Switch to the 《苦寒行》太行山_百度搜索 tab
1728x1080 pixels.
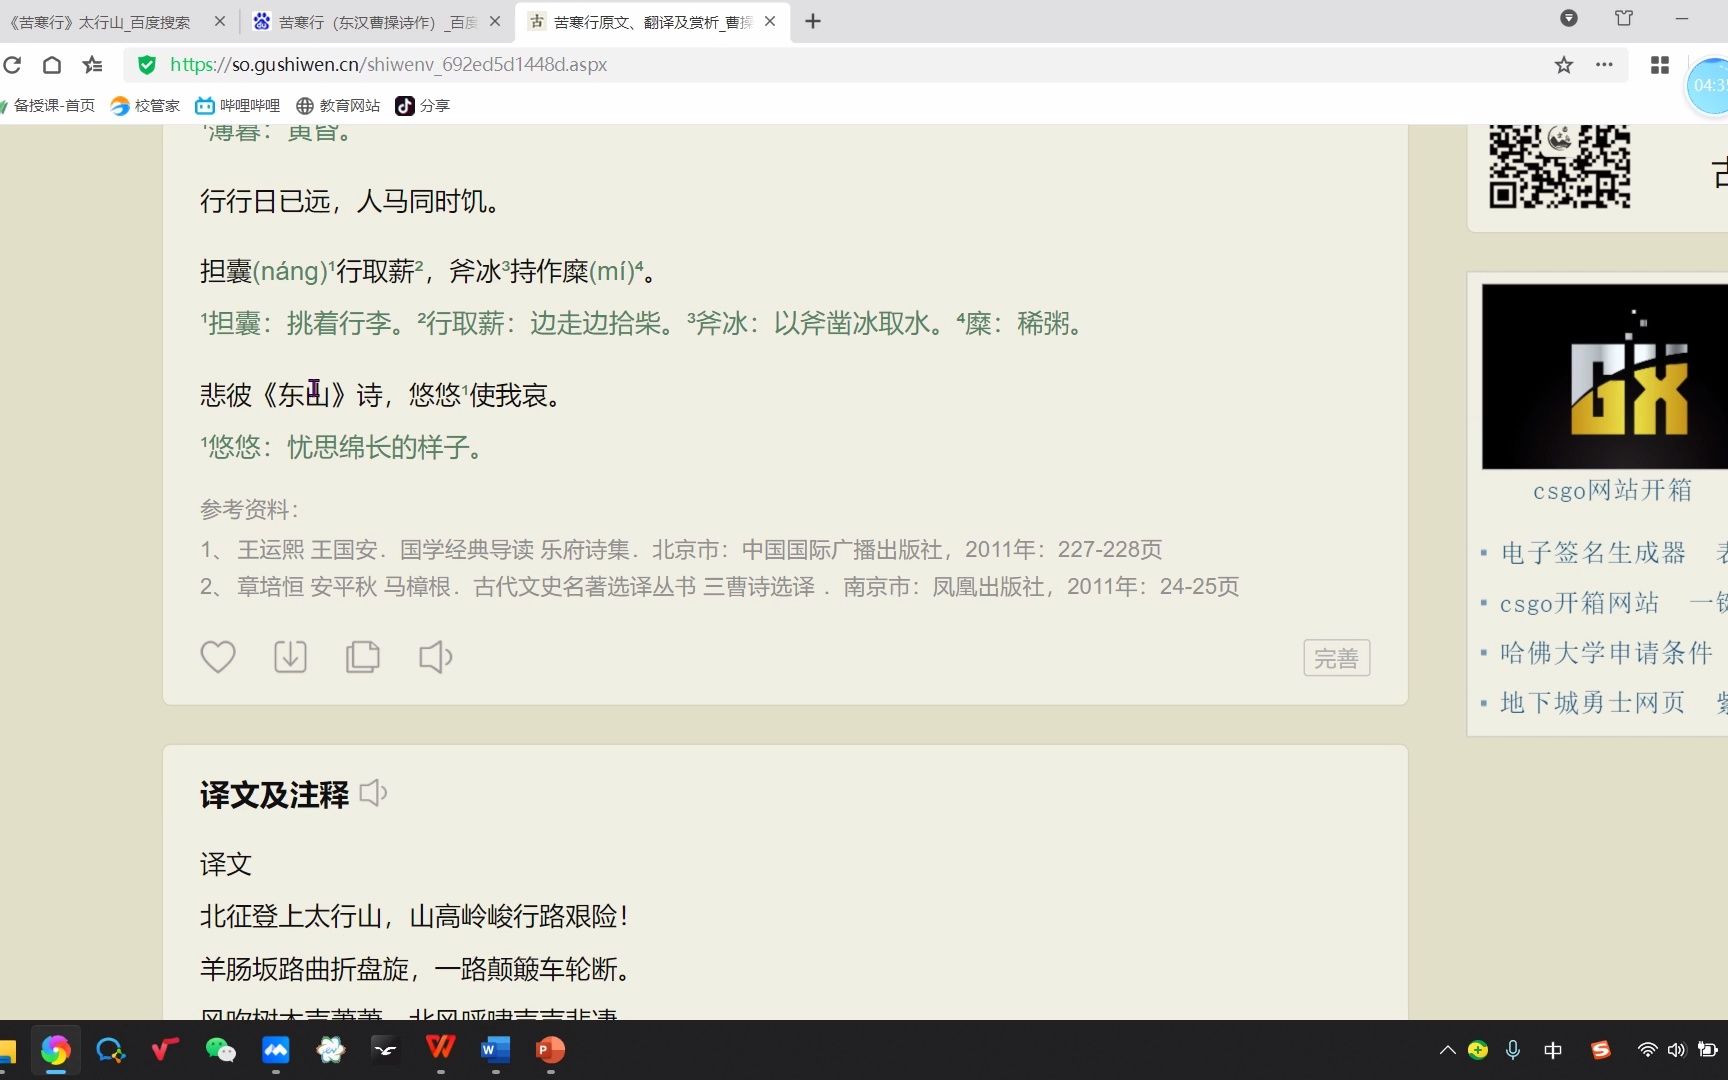[100, 21]
